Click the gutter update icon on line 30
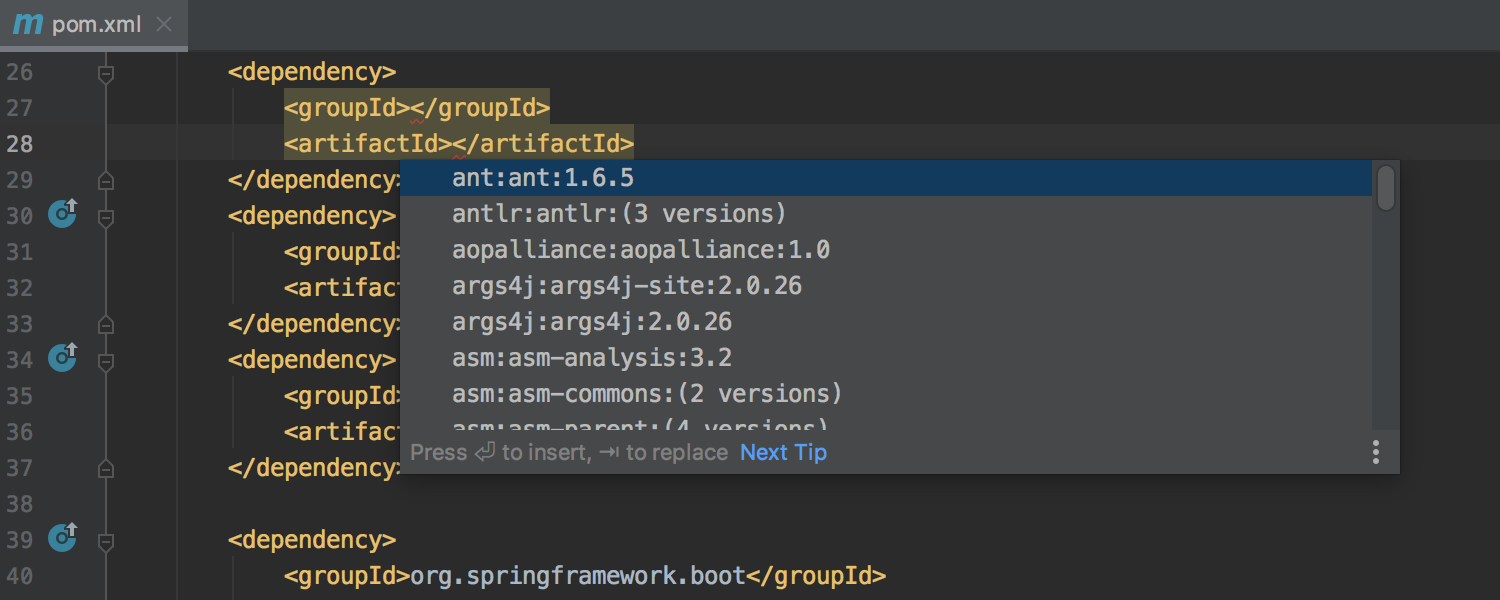Viewport: 1500px width, 600px height. [x=63, y=213]
